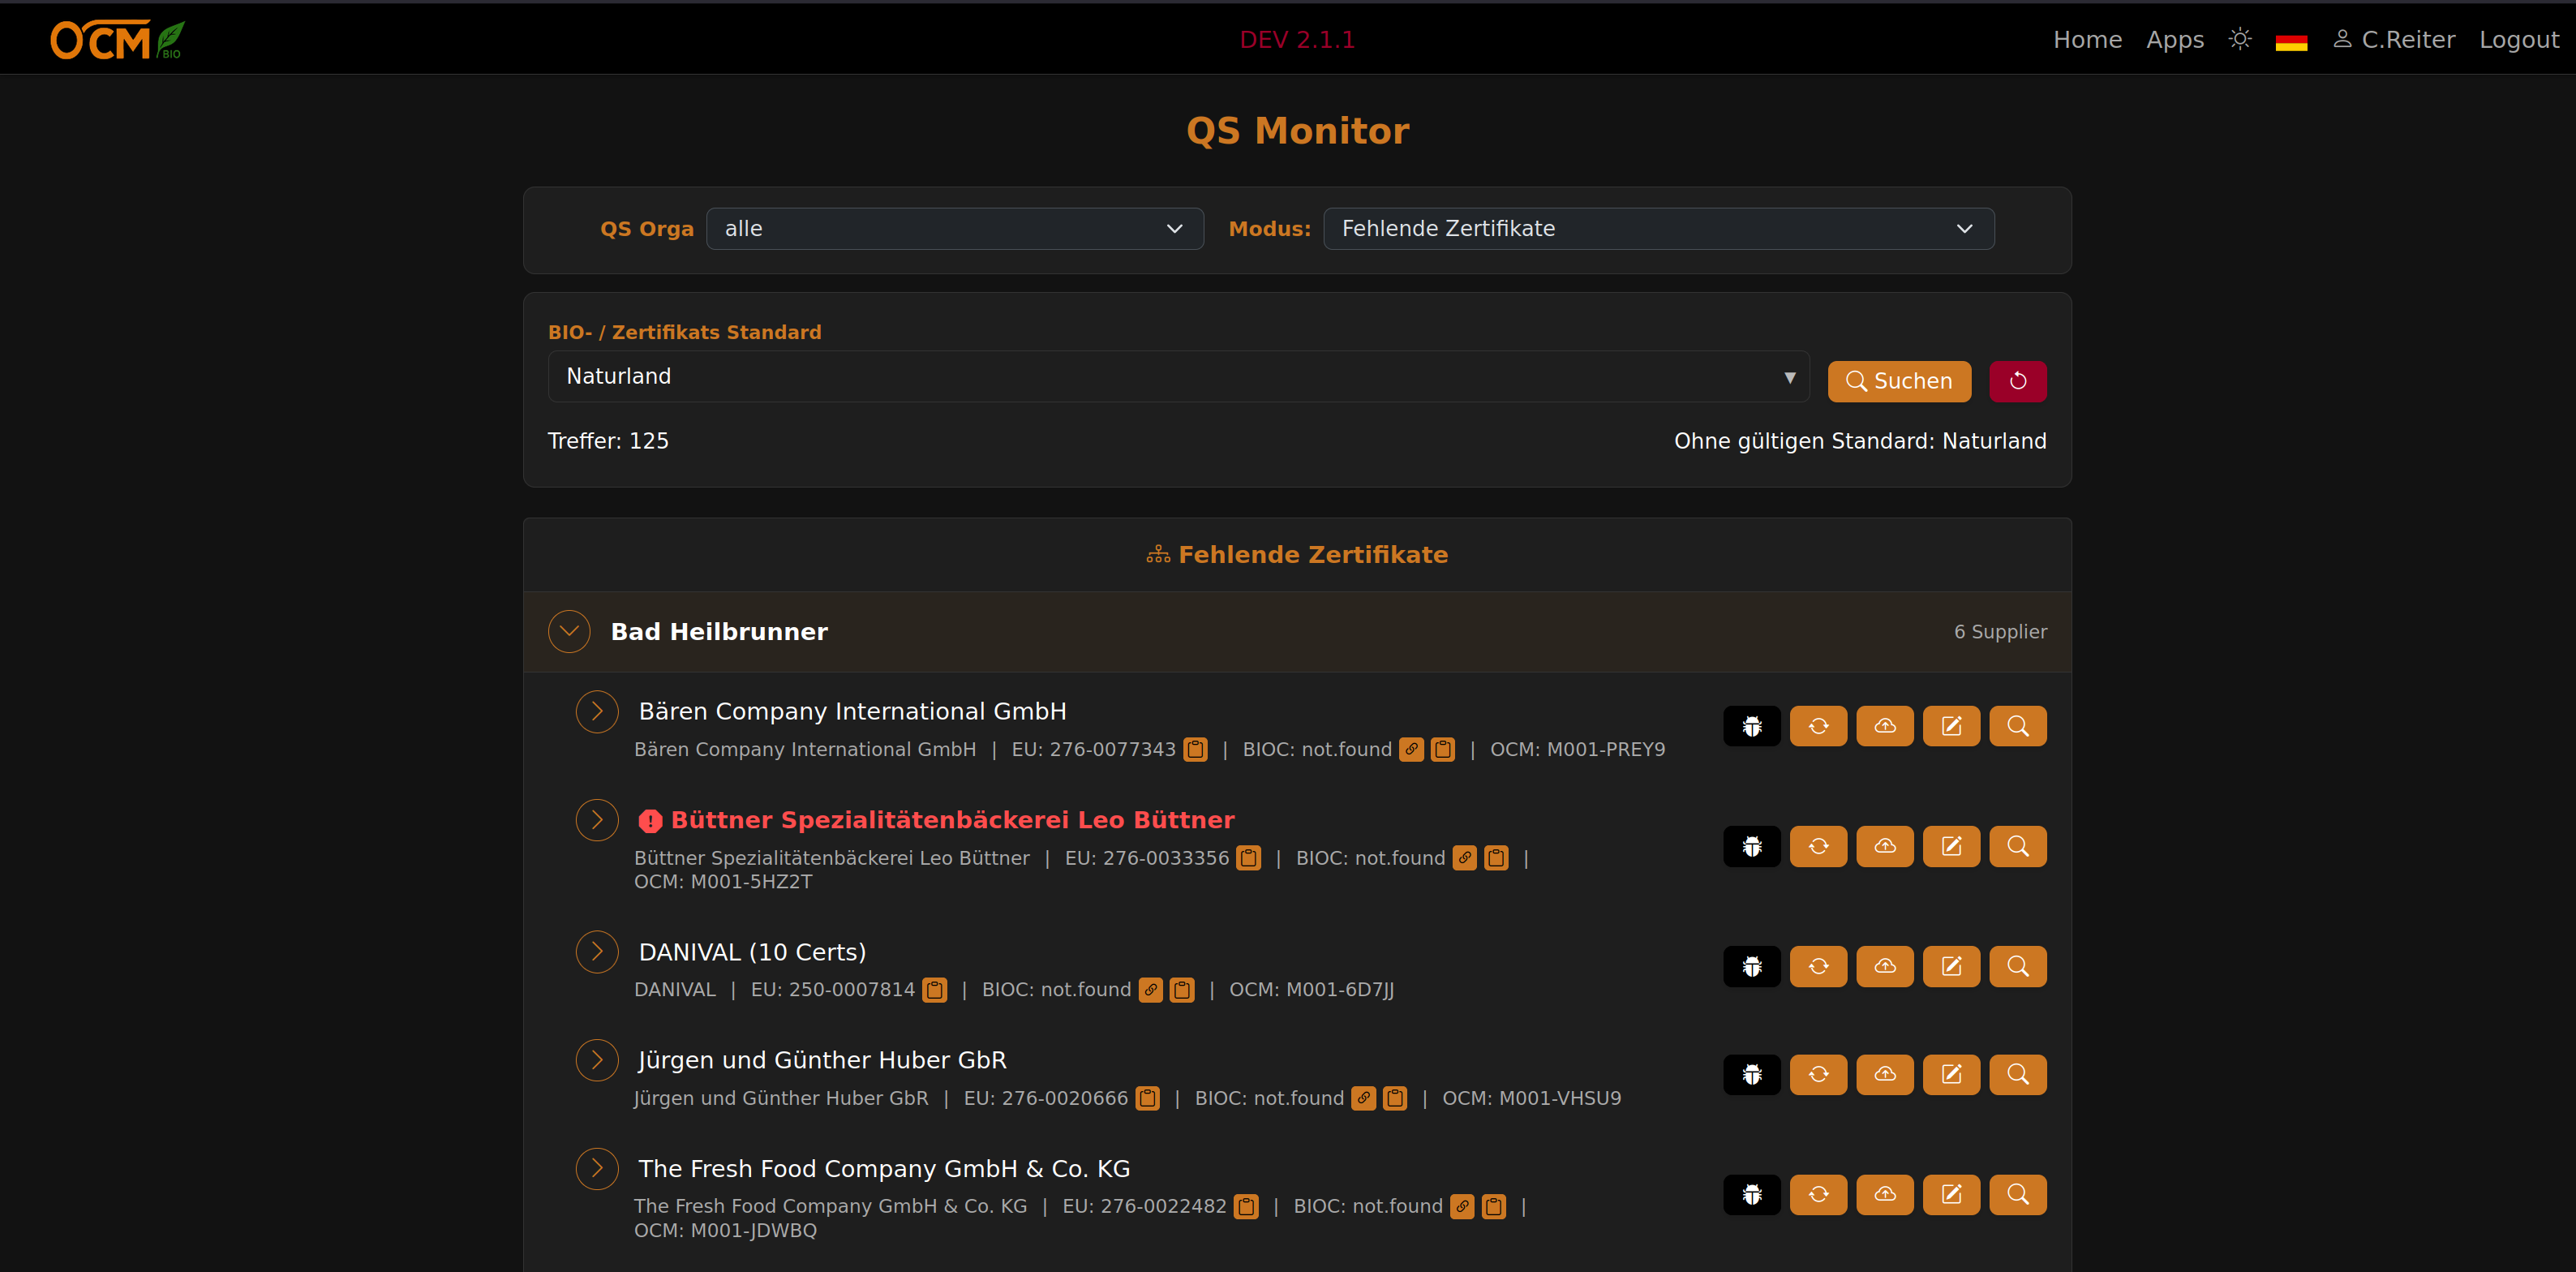Click search icon for Bären Company
2576x1272 pixels.
[x=2017, y=726]
